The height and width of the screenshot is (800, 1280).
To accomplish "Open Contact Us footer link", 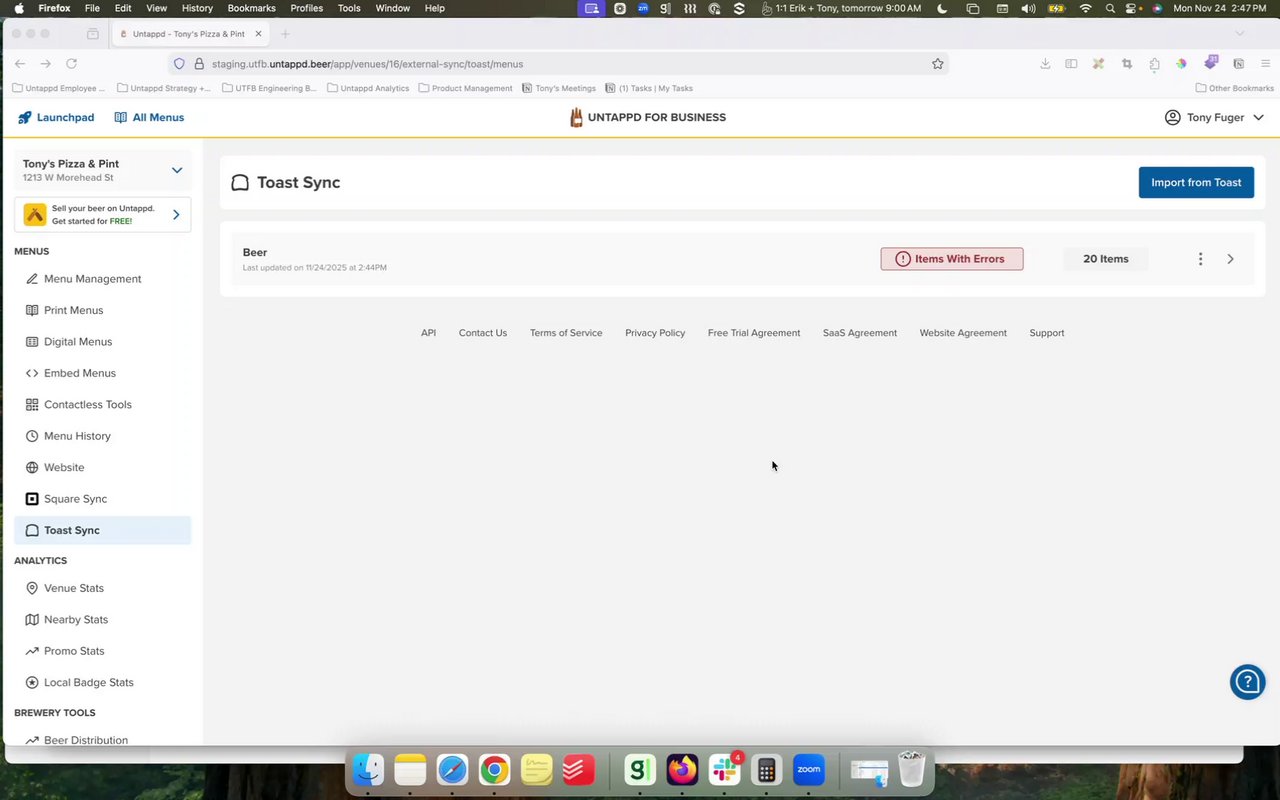I will (483, 333).
